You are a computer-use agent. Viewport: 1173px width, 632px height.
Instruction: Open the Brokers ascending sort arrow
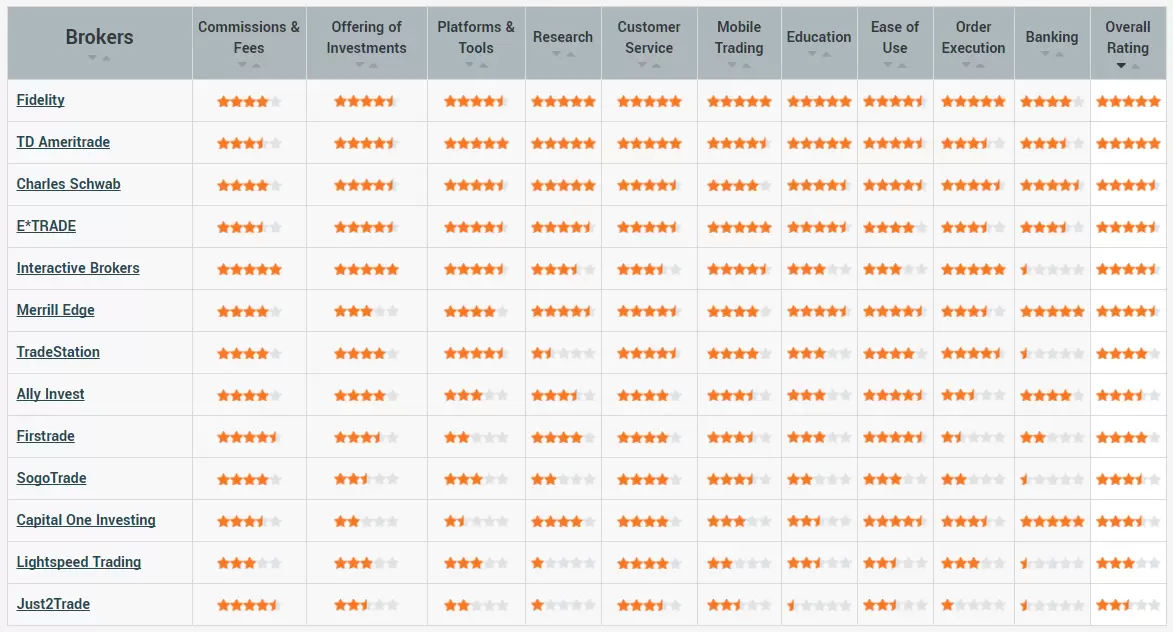click(105, 58)
